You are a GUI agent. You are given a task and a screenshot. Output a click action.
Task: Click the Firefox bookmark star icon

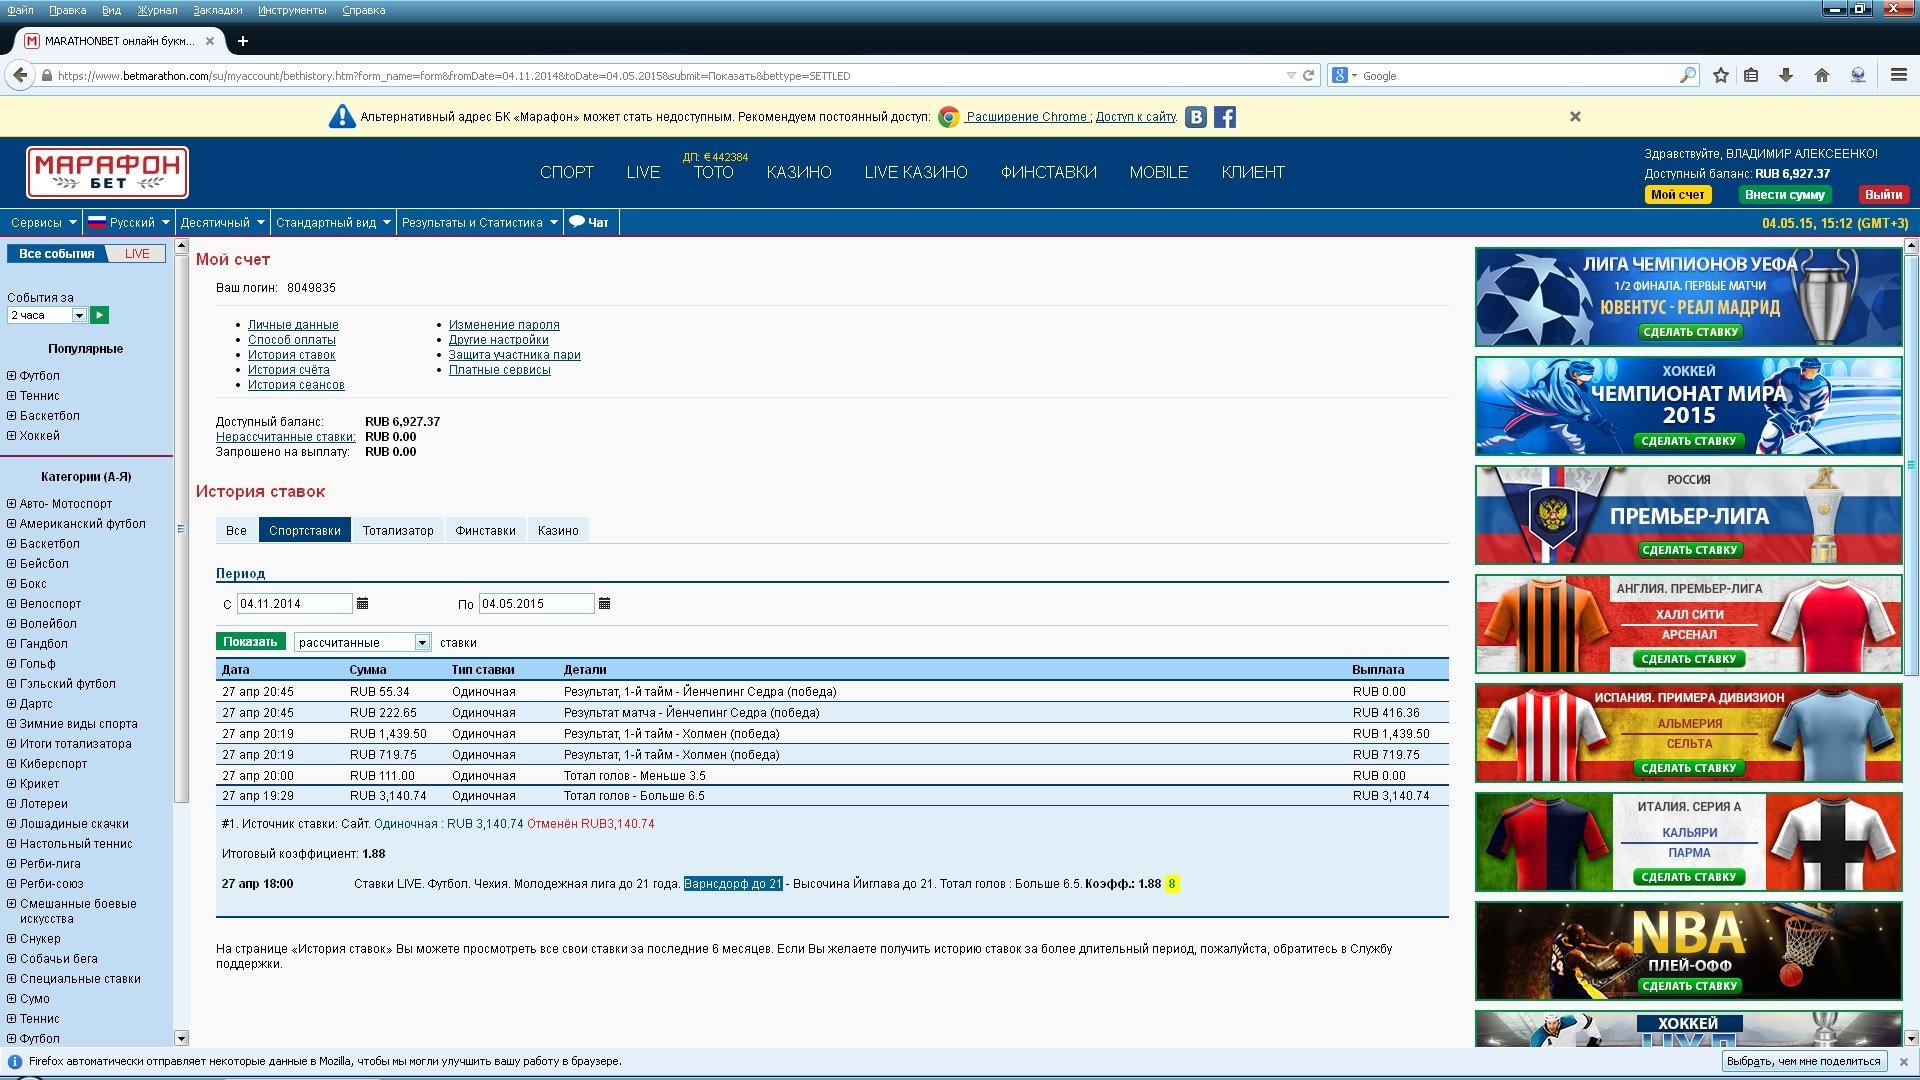pyautogui.click(x=1721, y=75)
